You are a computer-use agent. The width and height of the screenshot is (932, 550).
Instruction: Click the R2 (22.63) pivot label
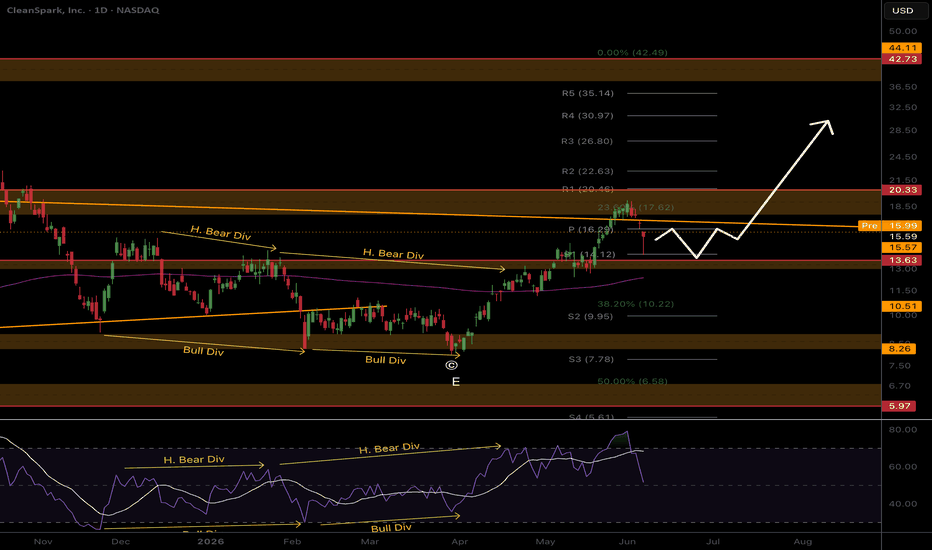click(587, 171)
